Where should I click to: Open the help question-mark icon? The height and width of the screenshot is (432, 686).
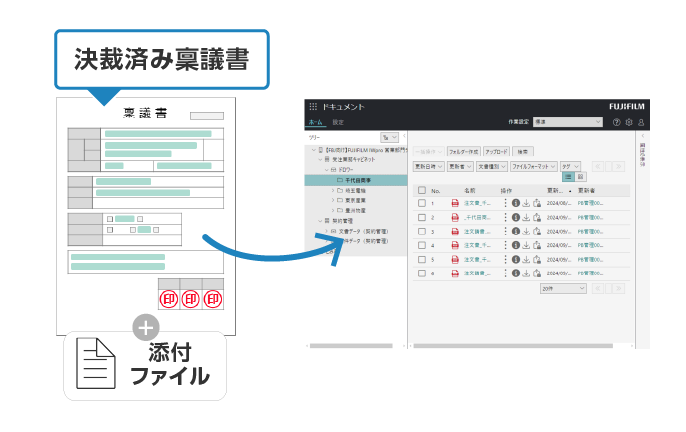click(x=616, y=123)
